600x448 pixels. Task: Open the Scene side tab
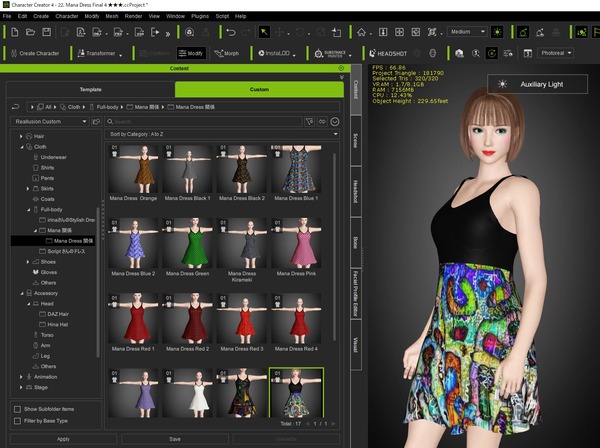[355, 141]
